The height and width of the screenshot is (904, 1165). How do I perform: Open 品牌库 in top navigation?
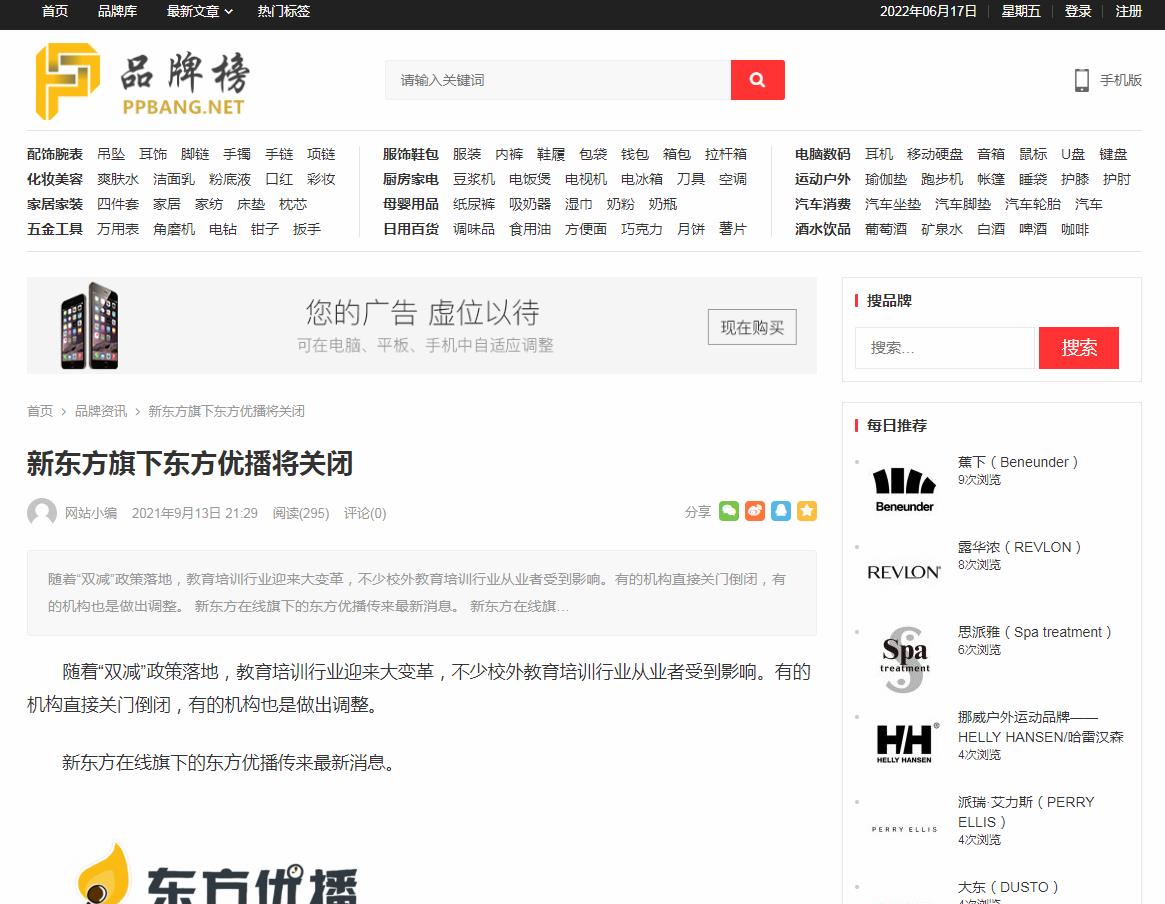coord(117,11)
